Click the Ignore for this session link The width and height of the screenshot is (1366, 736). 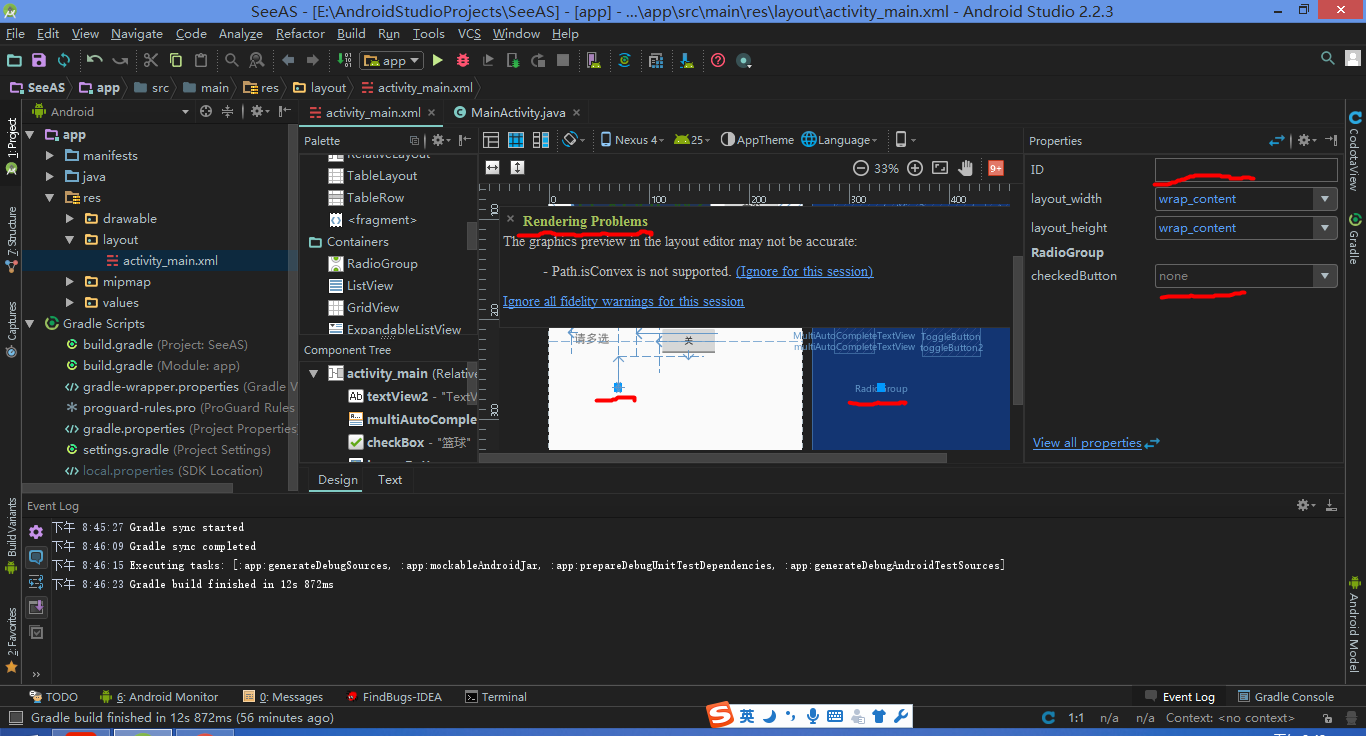804,271
